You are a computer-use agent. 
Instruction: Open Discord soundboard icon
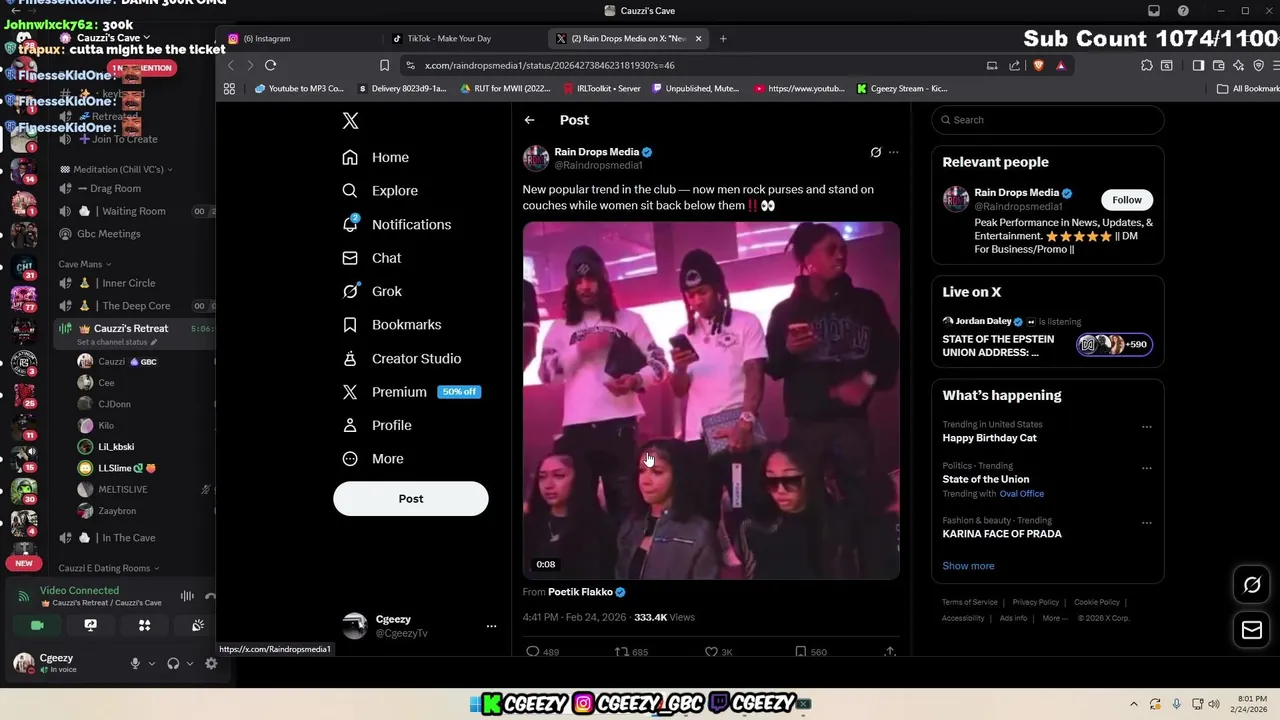click(198, 625)
